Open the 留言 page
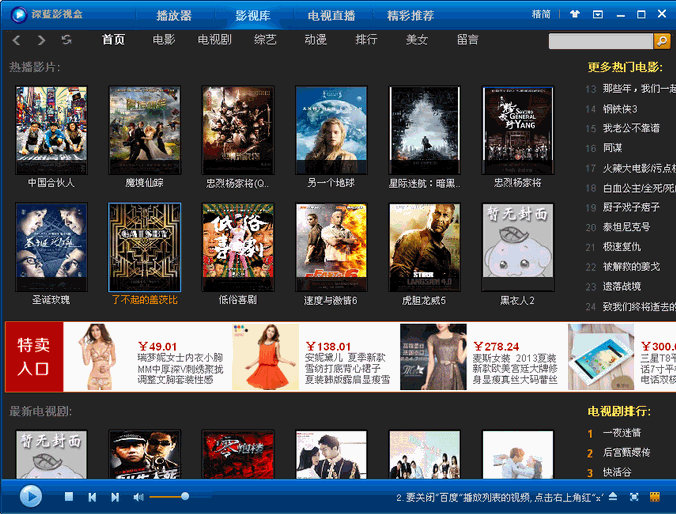 pos(467,40)
